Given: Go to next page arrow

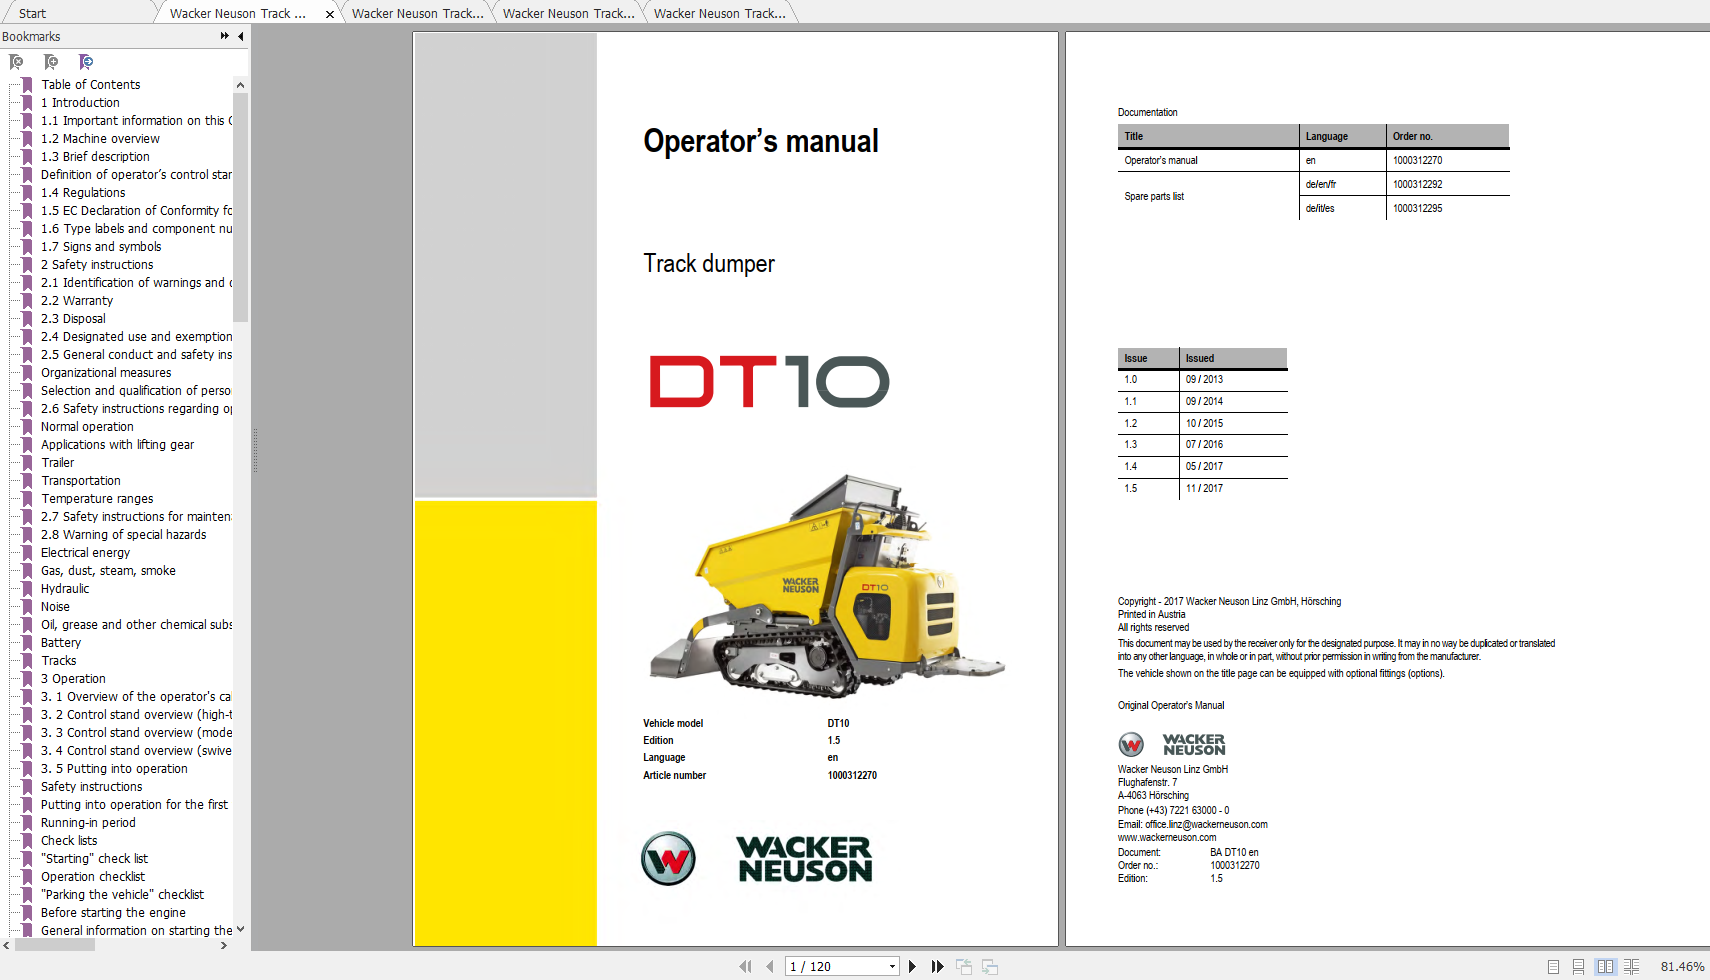Looking at the screenshot, I should pos(912,966).
